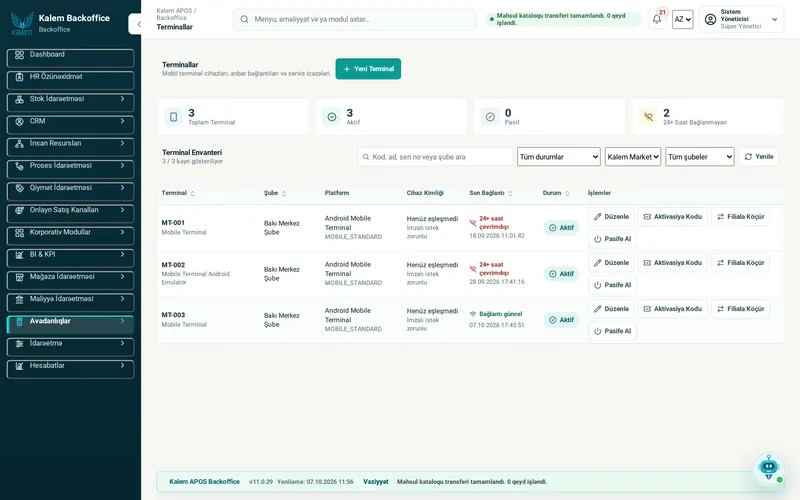
Task: Click the Qiymət İdarəetməsi tag icon
Action: (x=19, y=188)
